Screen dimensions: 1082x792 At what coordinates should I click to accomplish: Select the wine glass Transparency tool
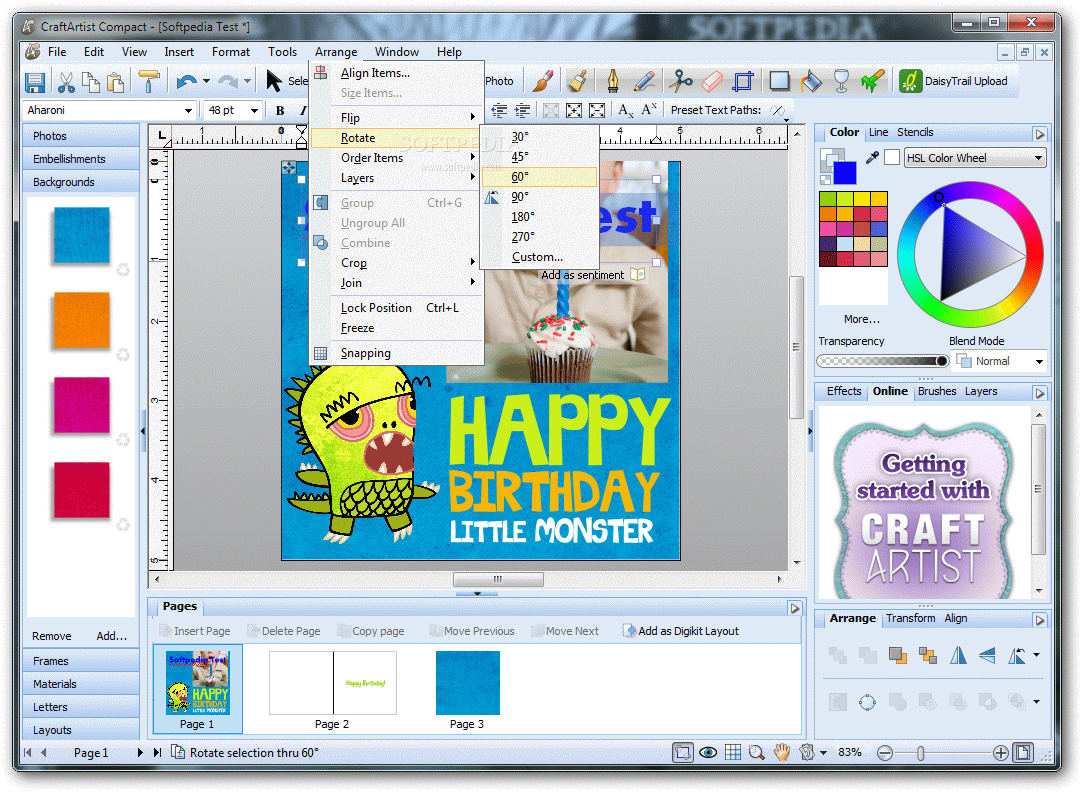[841, 81]
